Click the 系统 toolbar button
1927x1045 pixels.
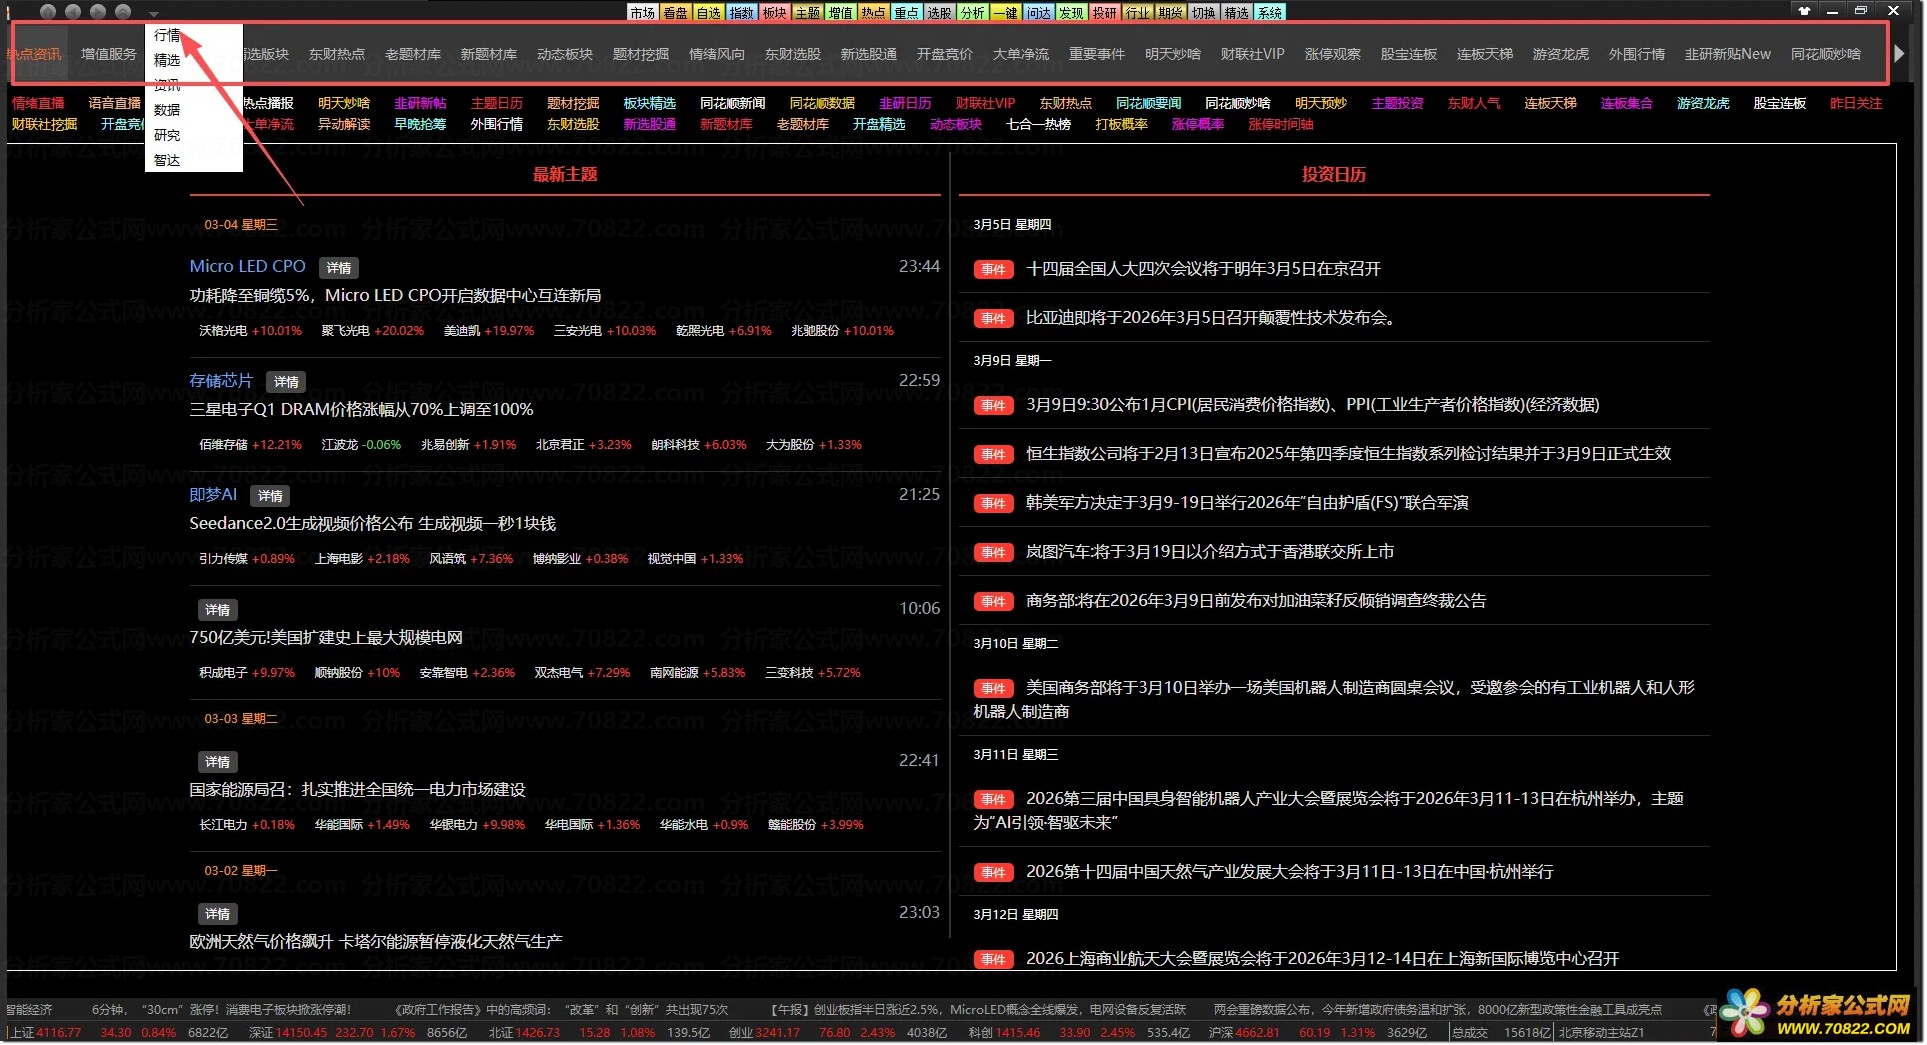[1269, 13]
